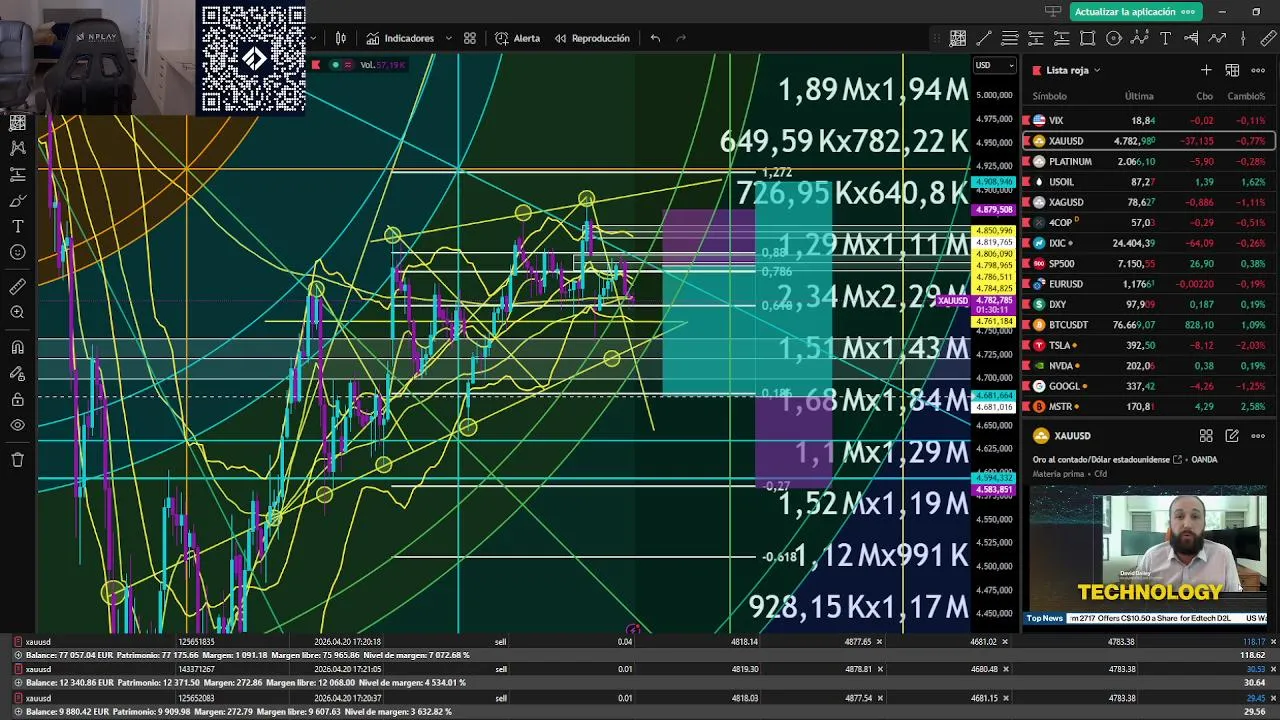Screen dimensions: 1280x720
Task: Select the Gann box favorite tool
Action: click(958, 38)
